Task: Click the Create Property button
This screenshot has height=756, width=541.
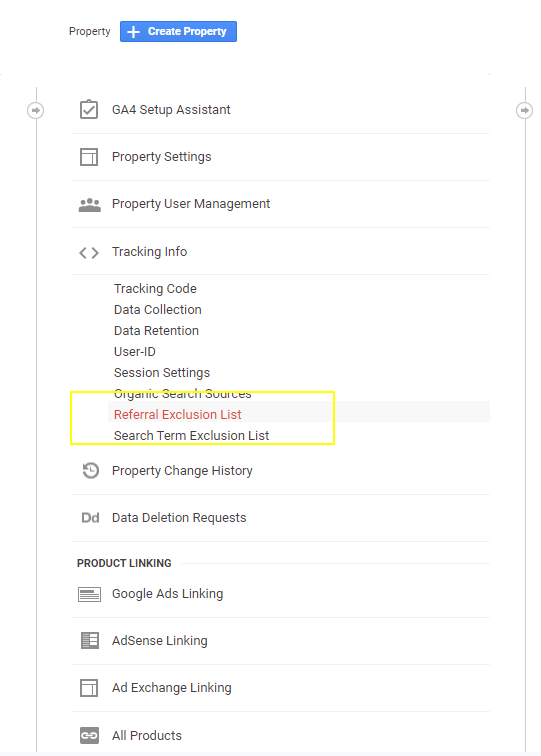Action: (x=178, y=31)
